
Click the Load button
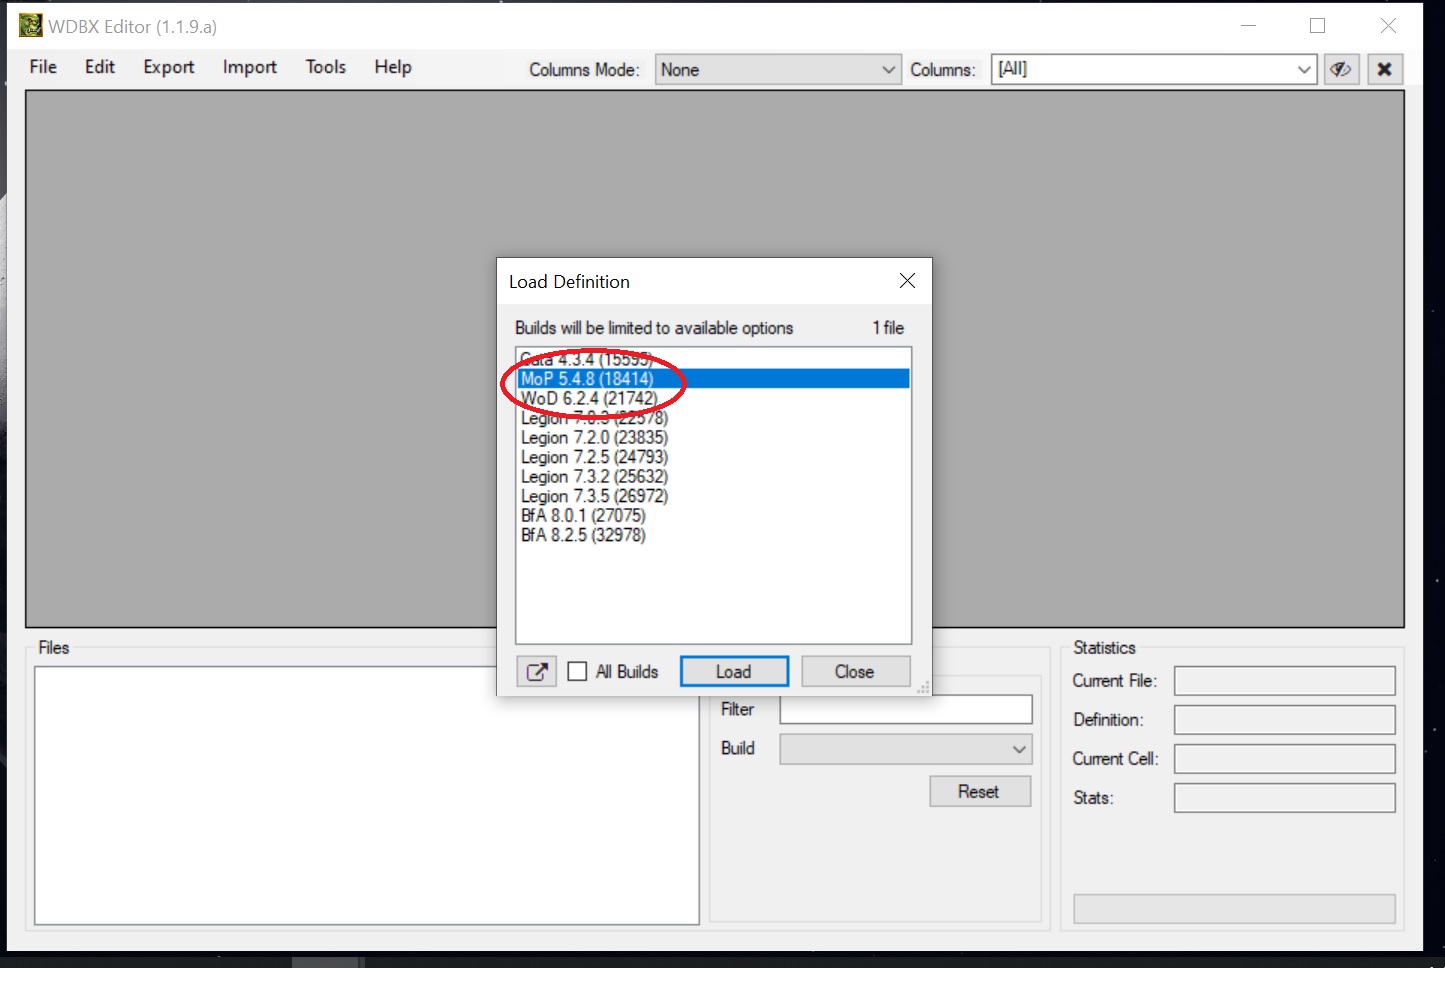734,672
